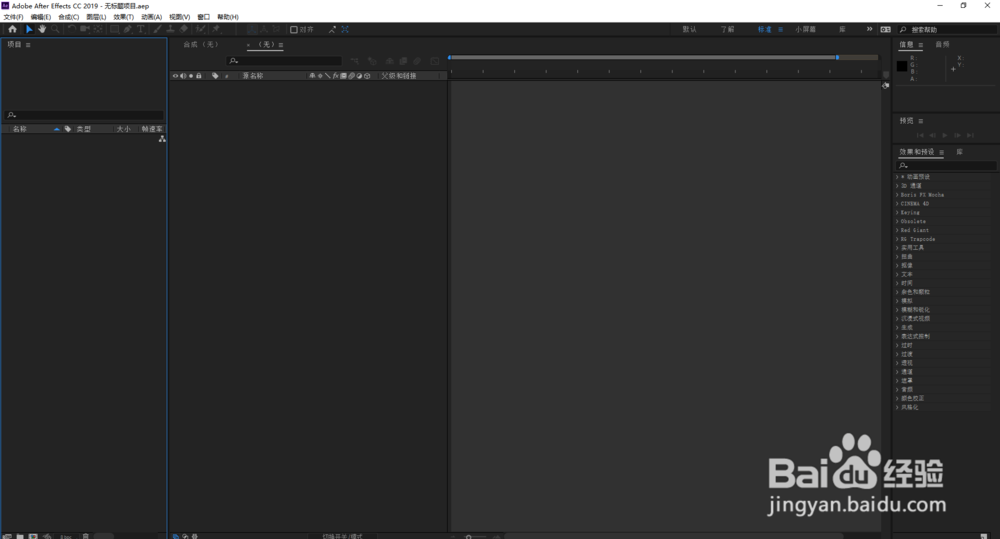Open the 编辑(E) menu
This screenshot has height=539, width=1000.
[x=41, y=17]
